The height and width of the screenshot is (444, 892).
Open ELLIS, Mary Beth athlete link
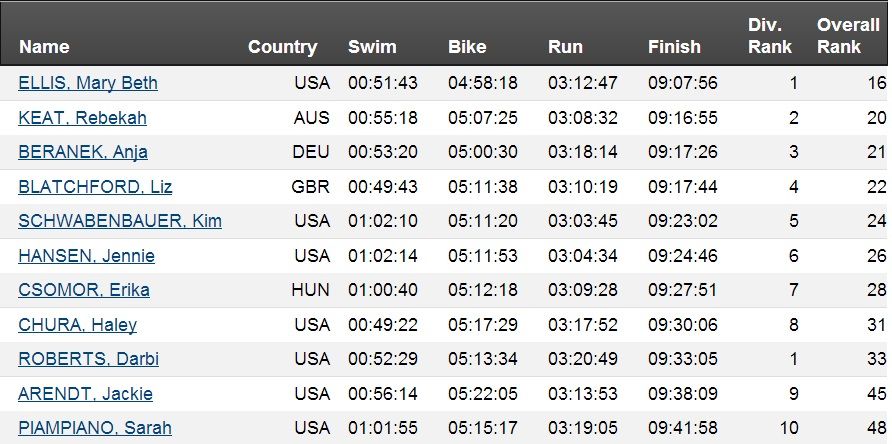pos(88,83)
